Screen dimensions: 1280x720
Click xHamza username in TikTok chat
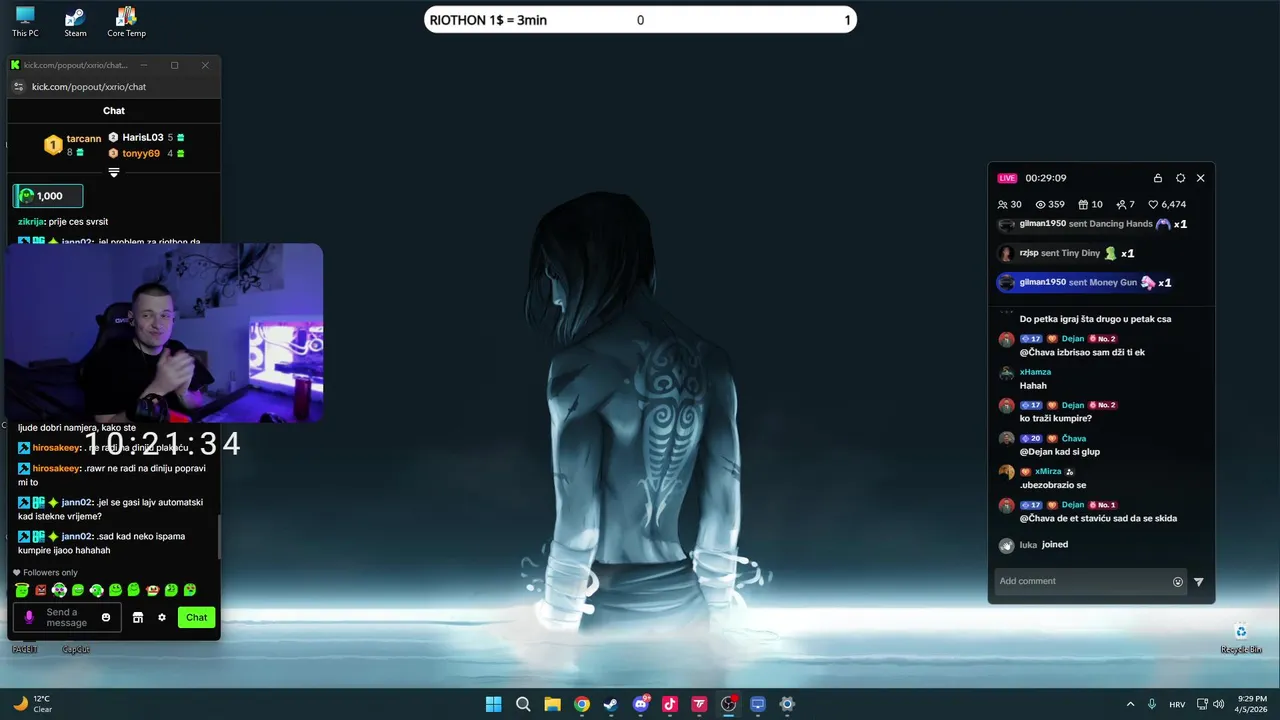point(1035,372)
